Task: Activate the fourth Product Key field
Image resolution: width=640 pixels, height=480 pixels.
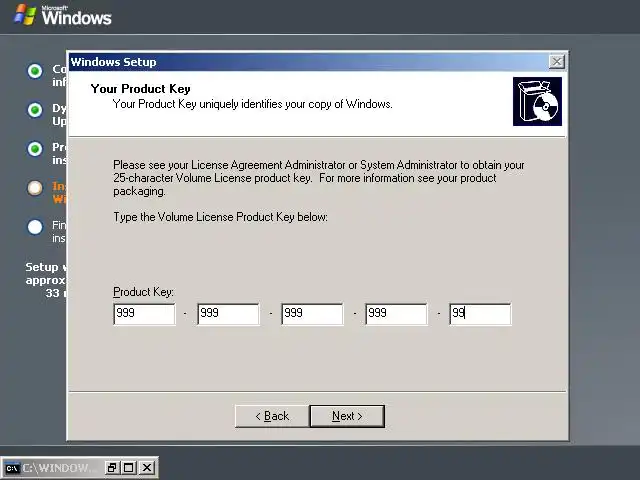Action: click(396, 314)
